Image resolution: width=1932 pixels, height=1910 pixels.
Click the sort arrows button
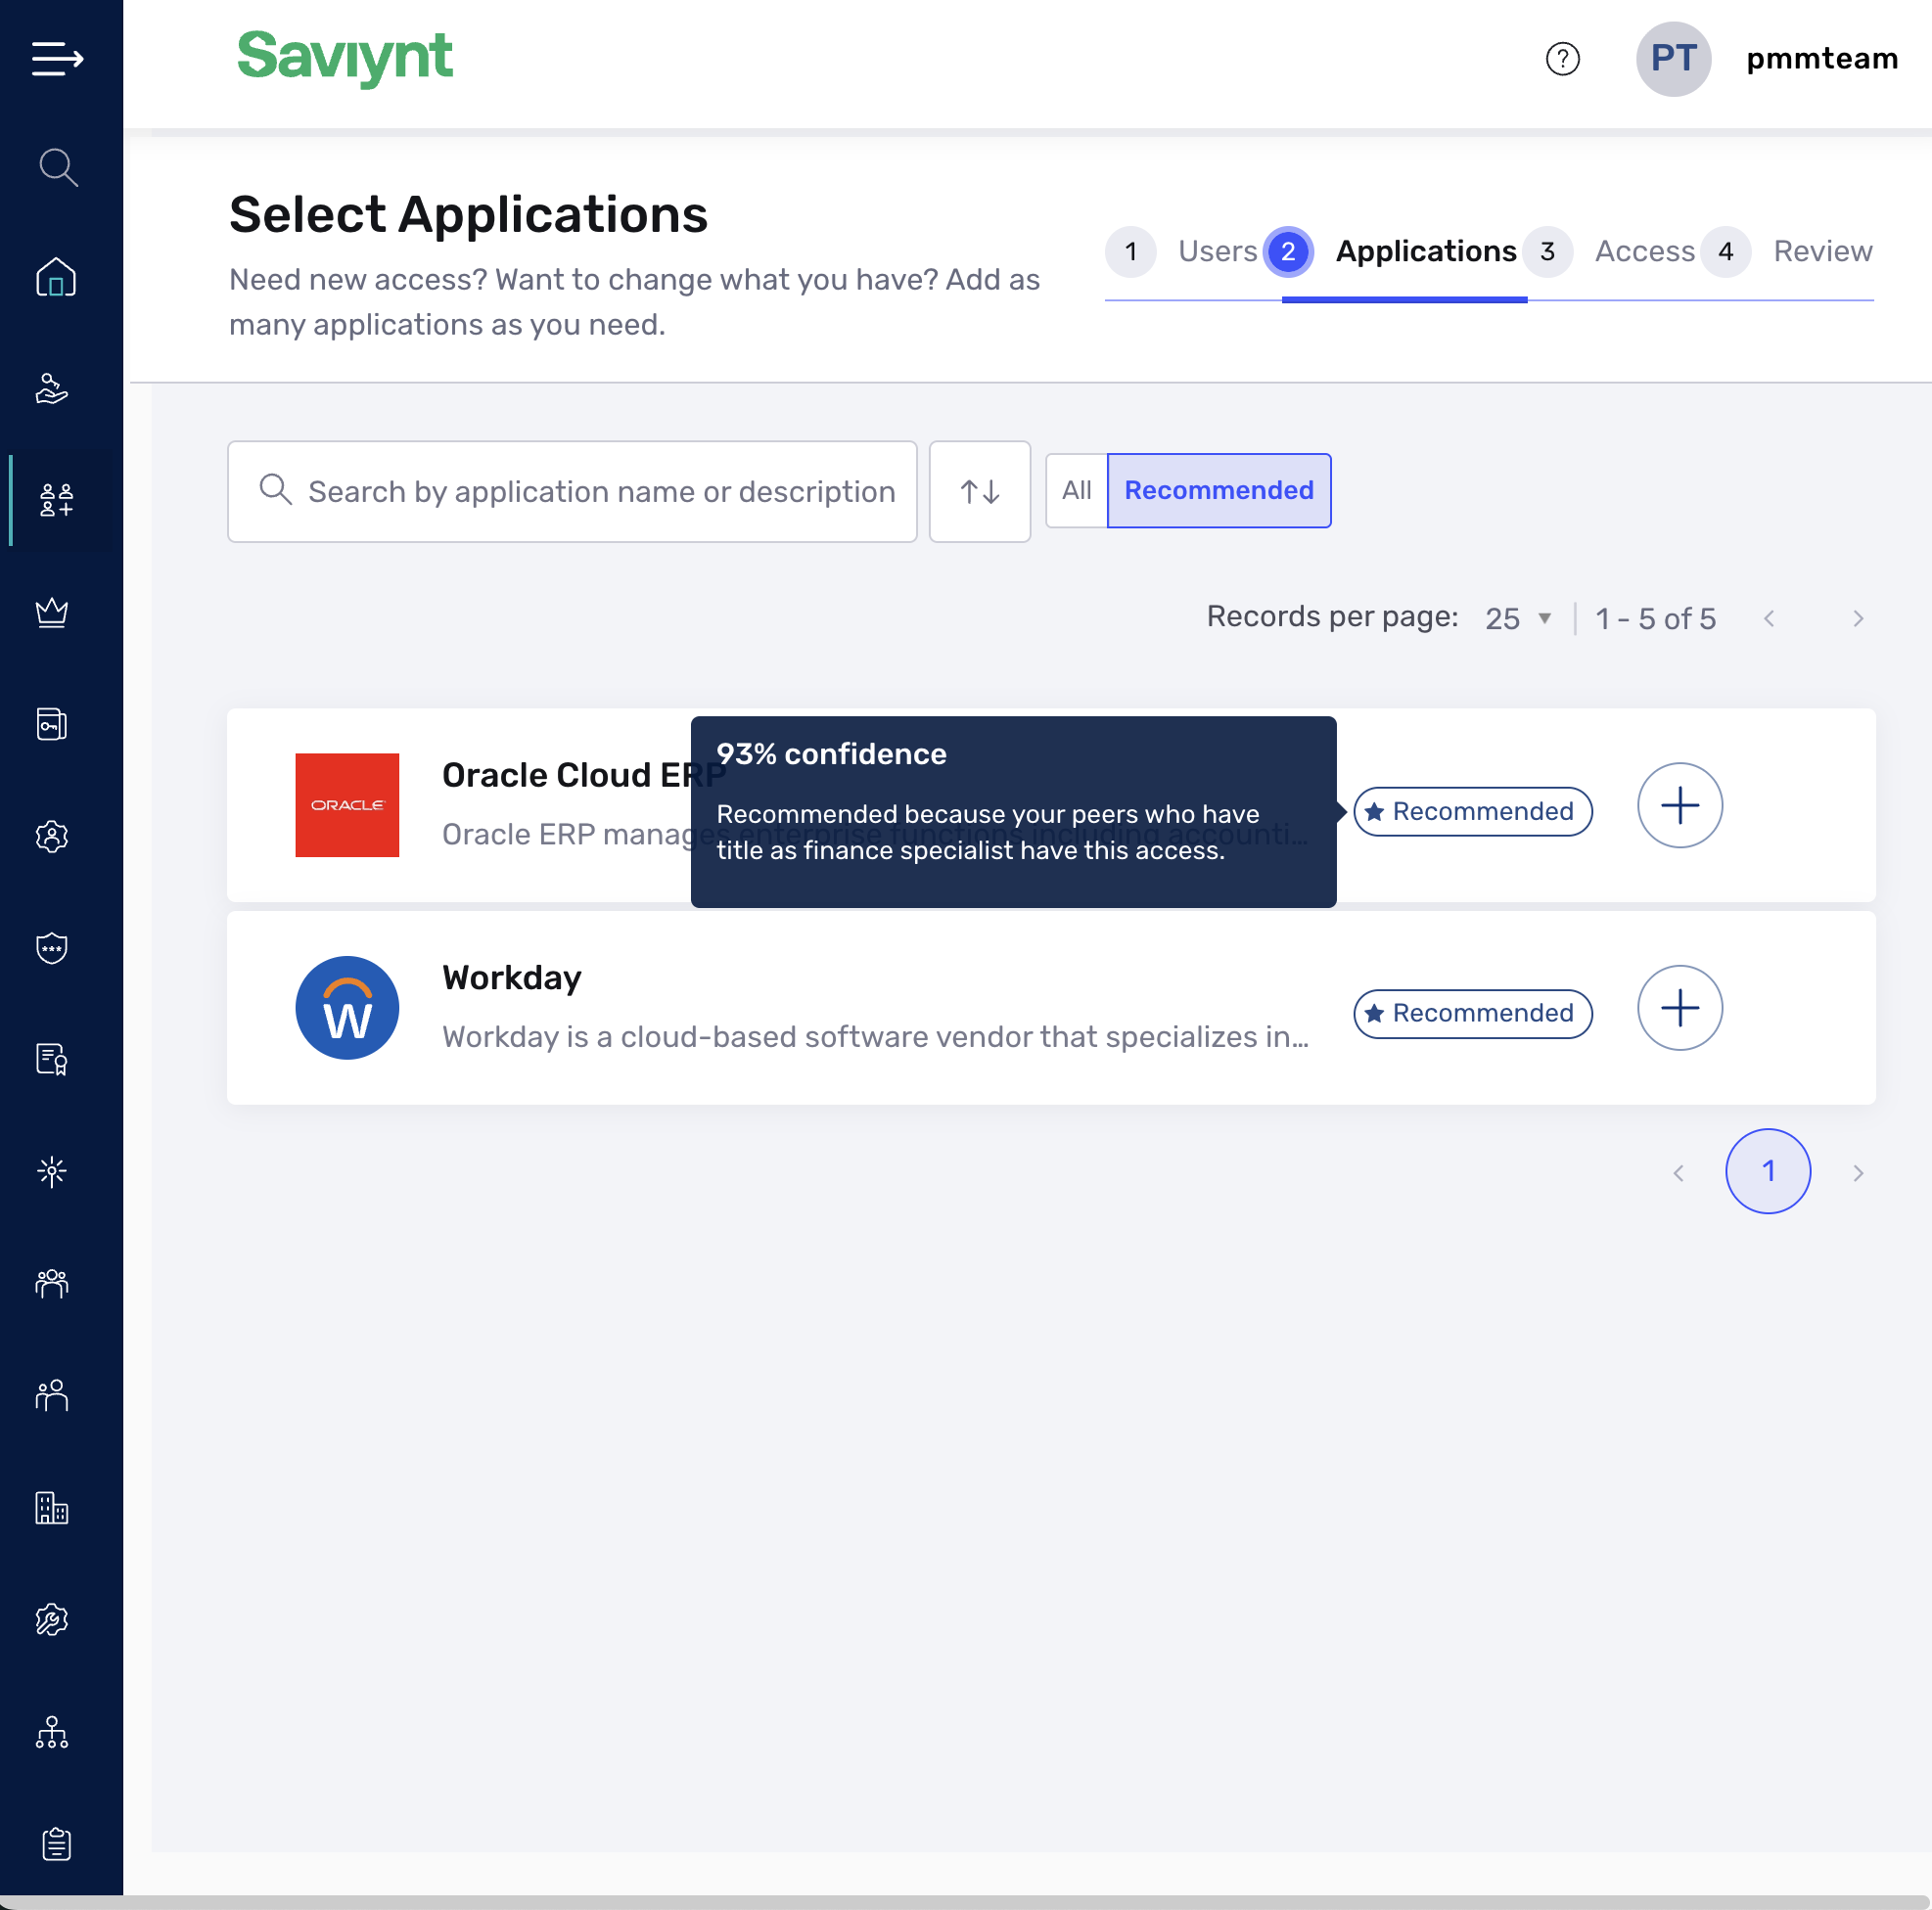pyautogui.click(x=979, y=491)
